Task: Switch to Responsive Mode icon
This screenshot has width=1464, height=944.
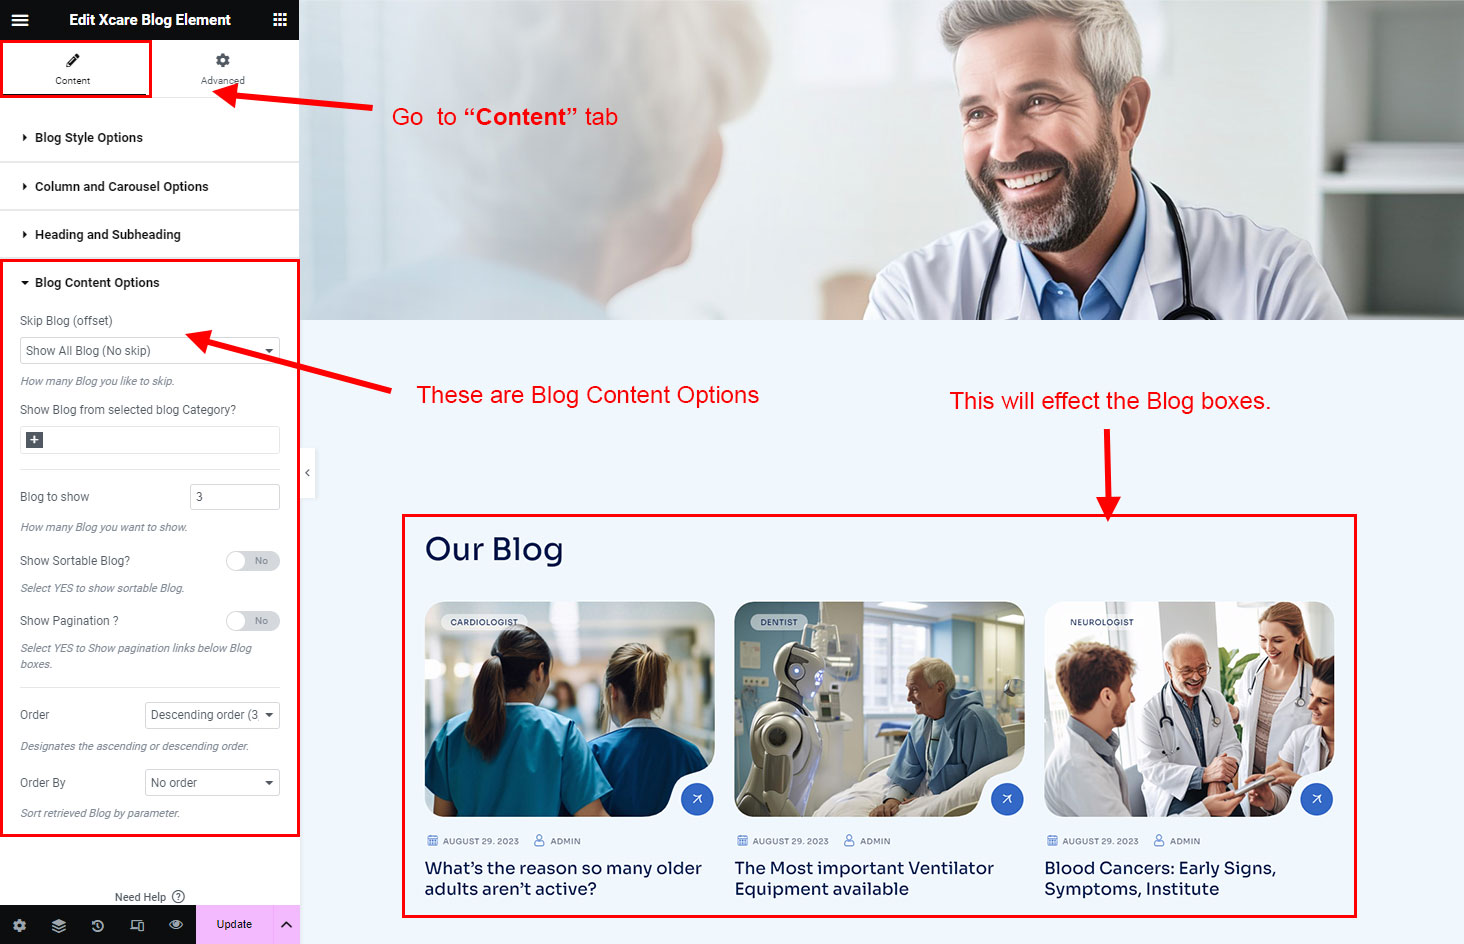Action: tap(137, 925)
